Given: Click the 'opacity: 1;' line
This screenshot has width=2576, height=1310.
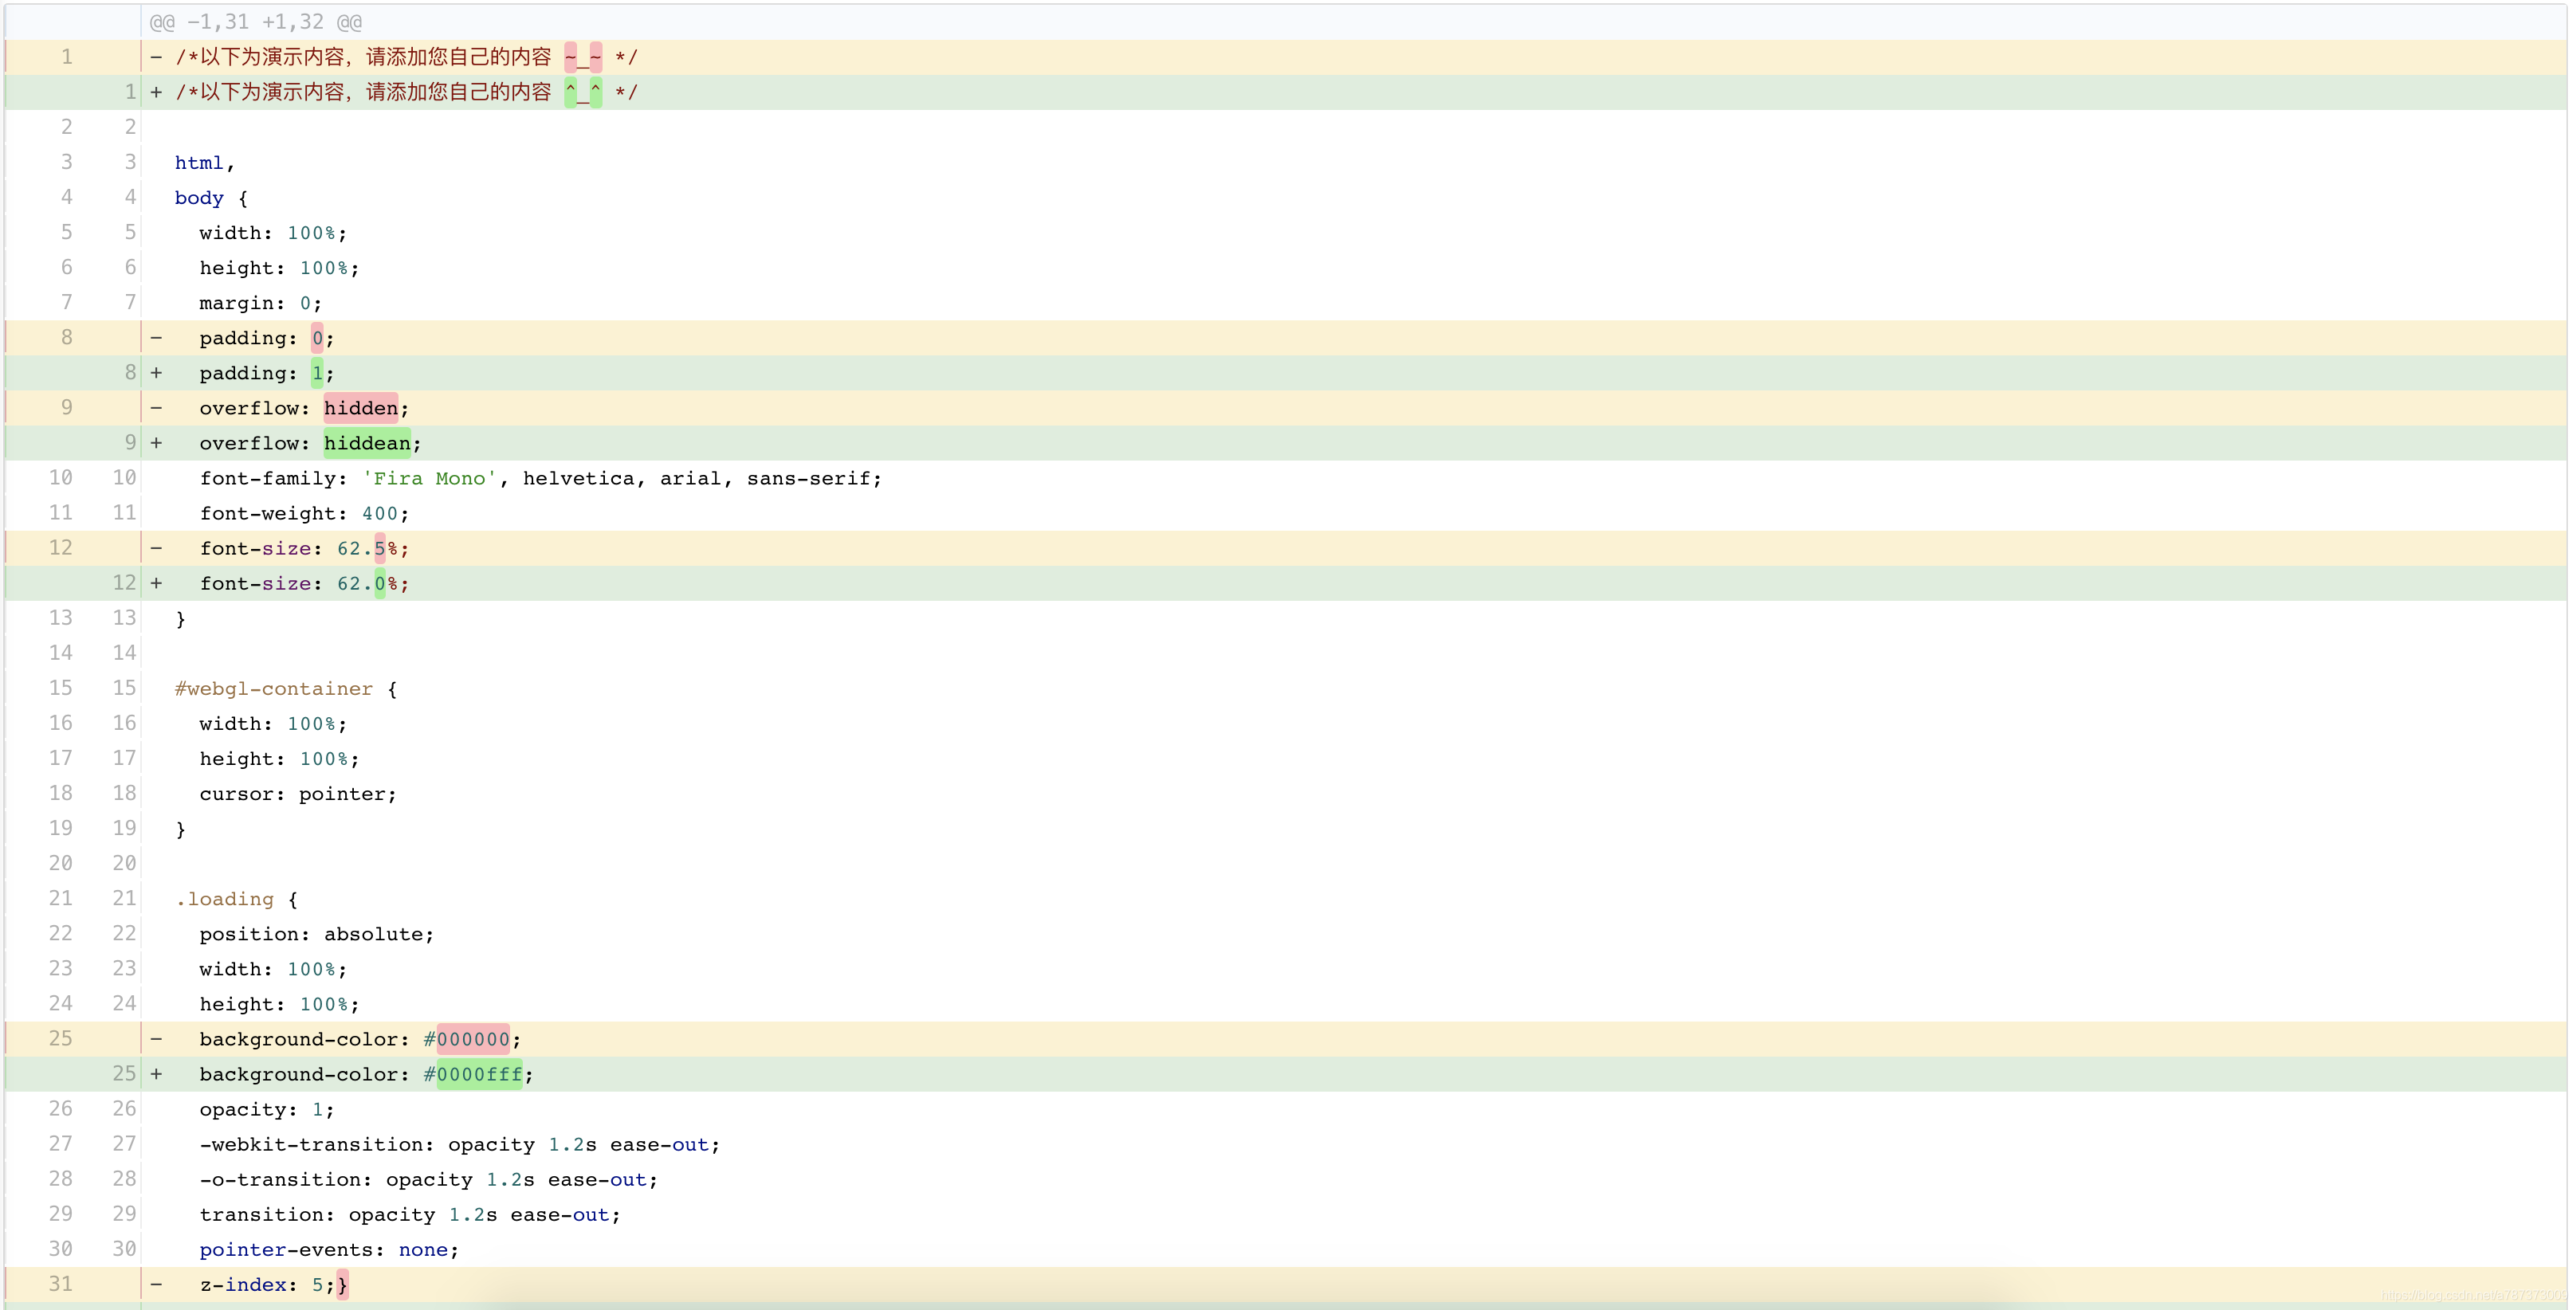Looking at the screenshot, I should click(x=267, y=1109).
